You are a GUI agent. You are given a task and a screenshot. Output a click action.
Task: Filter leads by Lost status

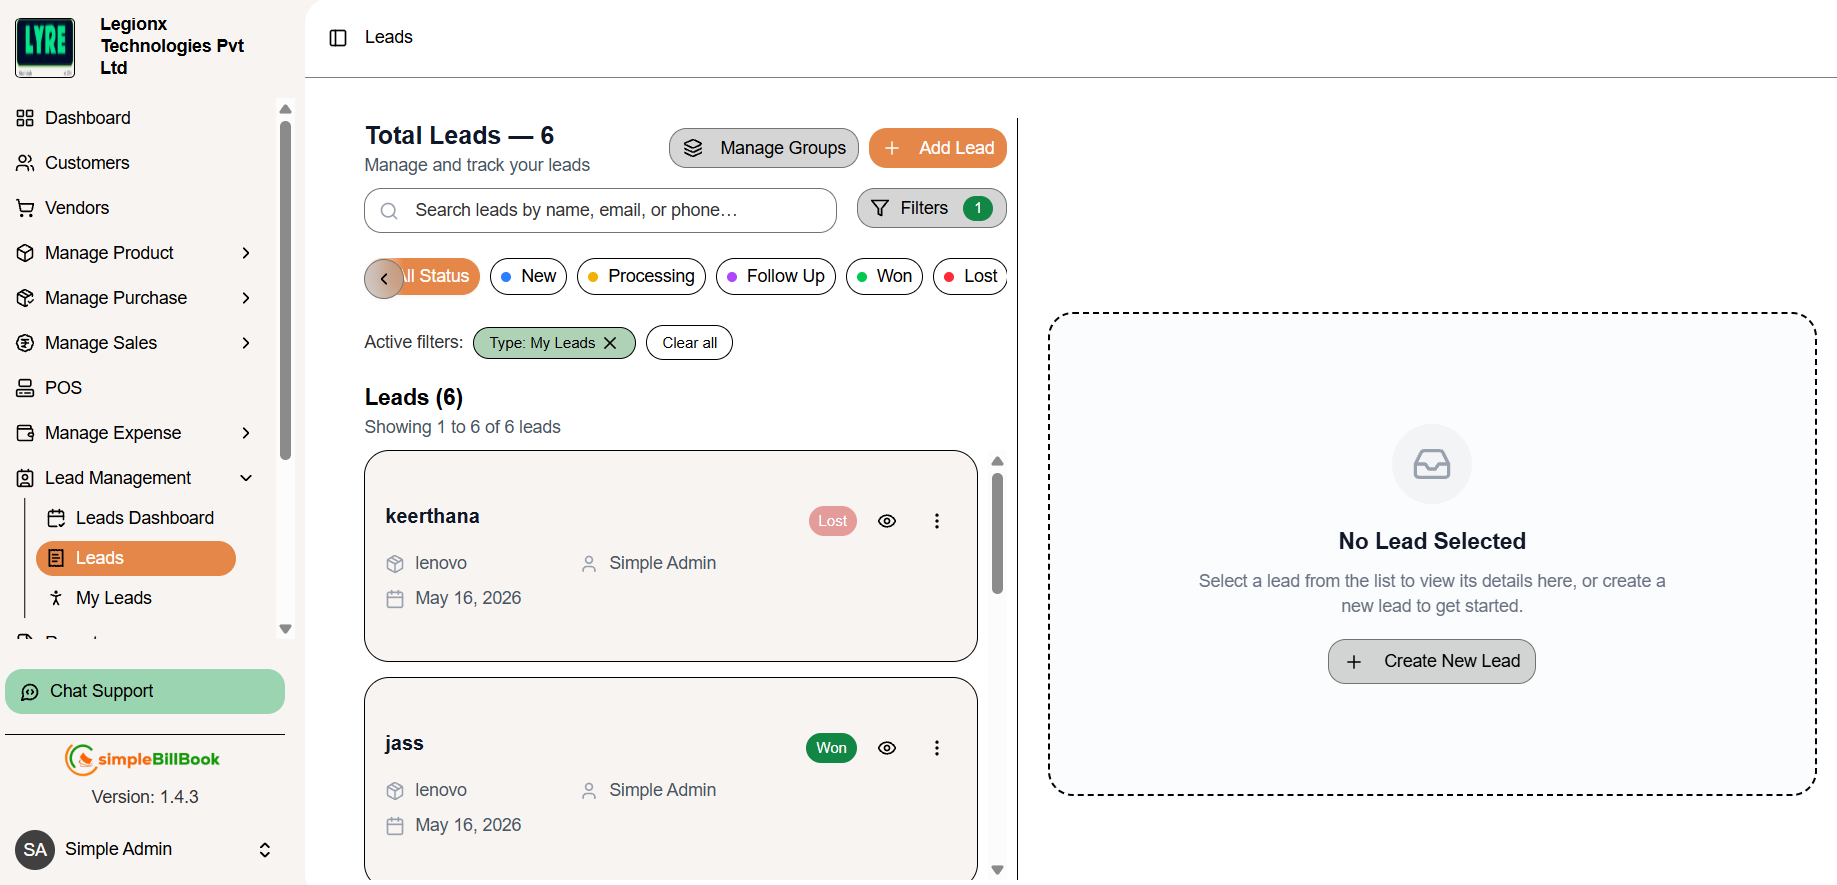coord(970,276)
